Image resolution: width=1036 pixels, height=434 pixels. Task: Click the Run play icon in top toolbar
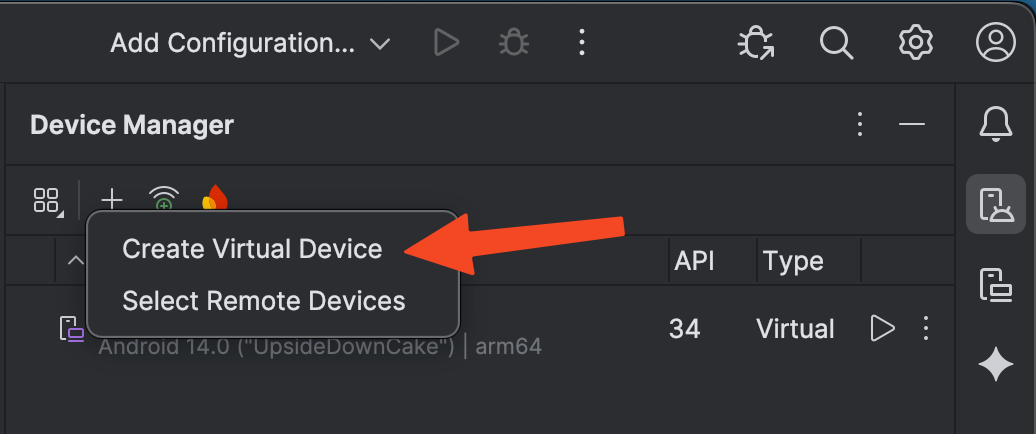point(446,42)
